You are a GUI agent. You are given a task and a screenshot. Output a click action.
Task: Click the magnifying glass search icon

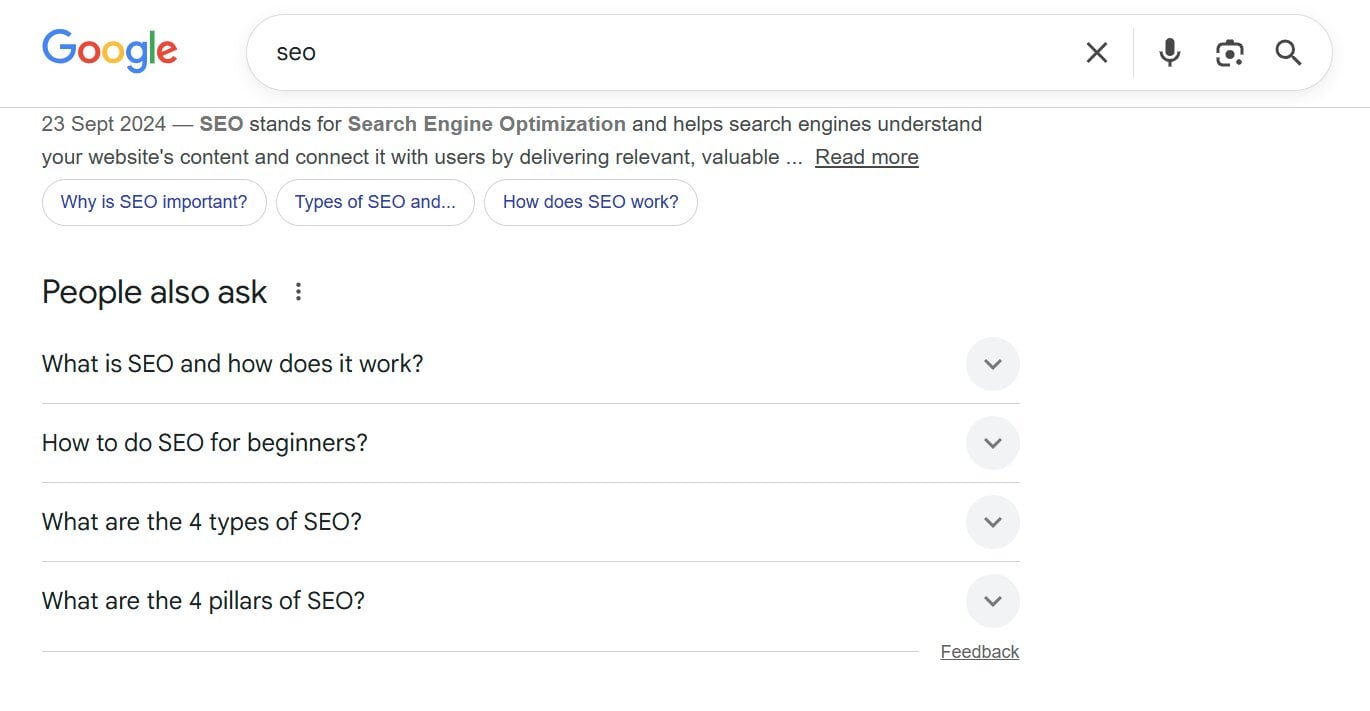coord(1288,52)
